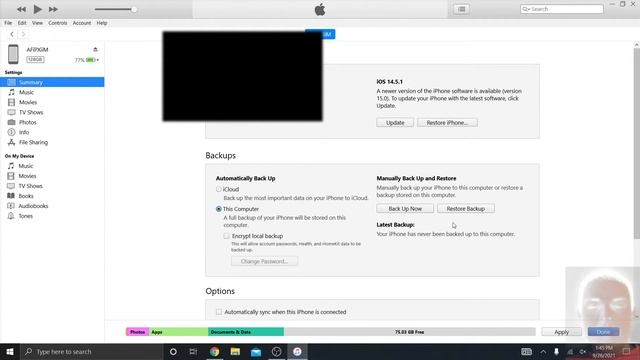Show hidden system tray icons
The image size is (640, 360).
coord(543,351)
